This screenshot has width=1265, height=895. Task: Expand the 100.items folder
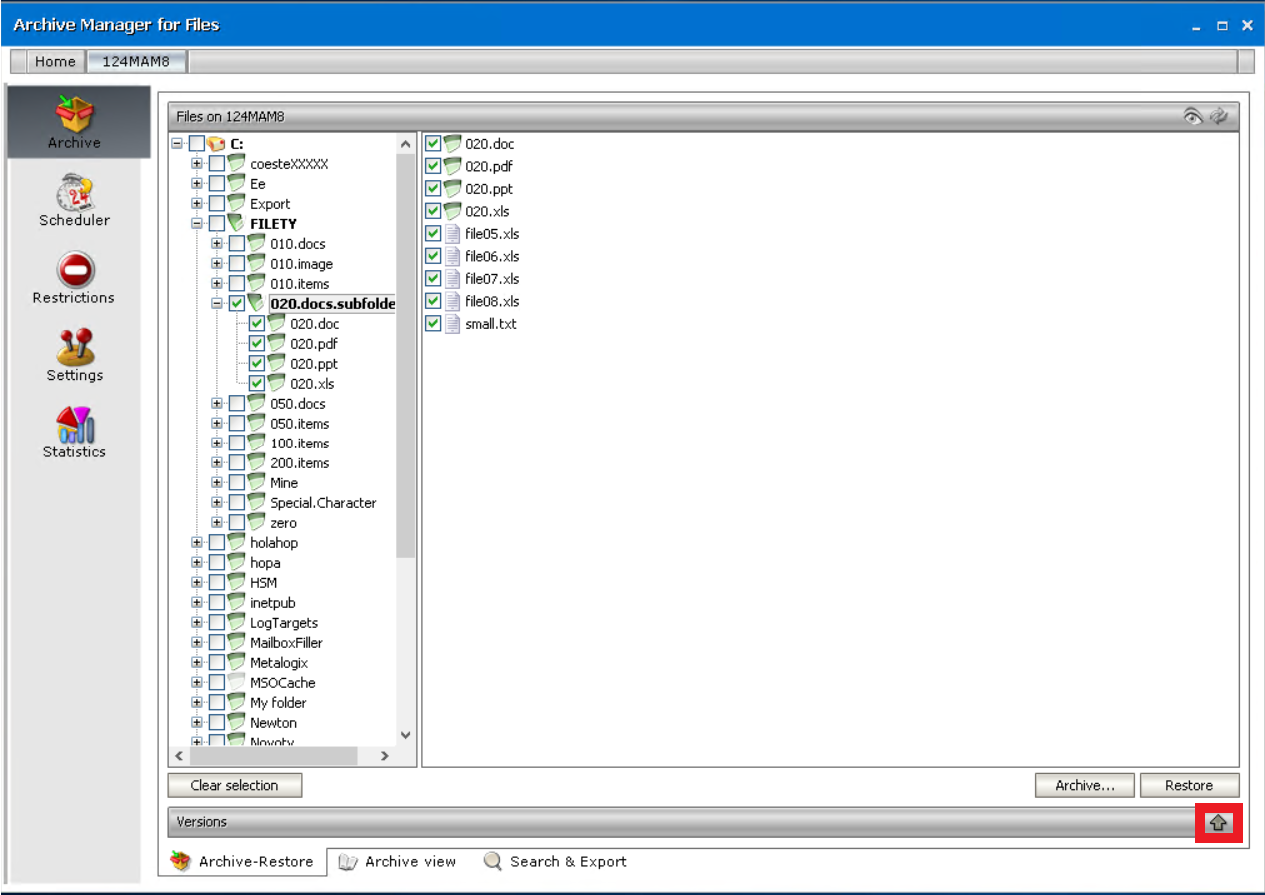(217, 443)
